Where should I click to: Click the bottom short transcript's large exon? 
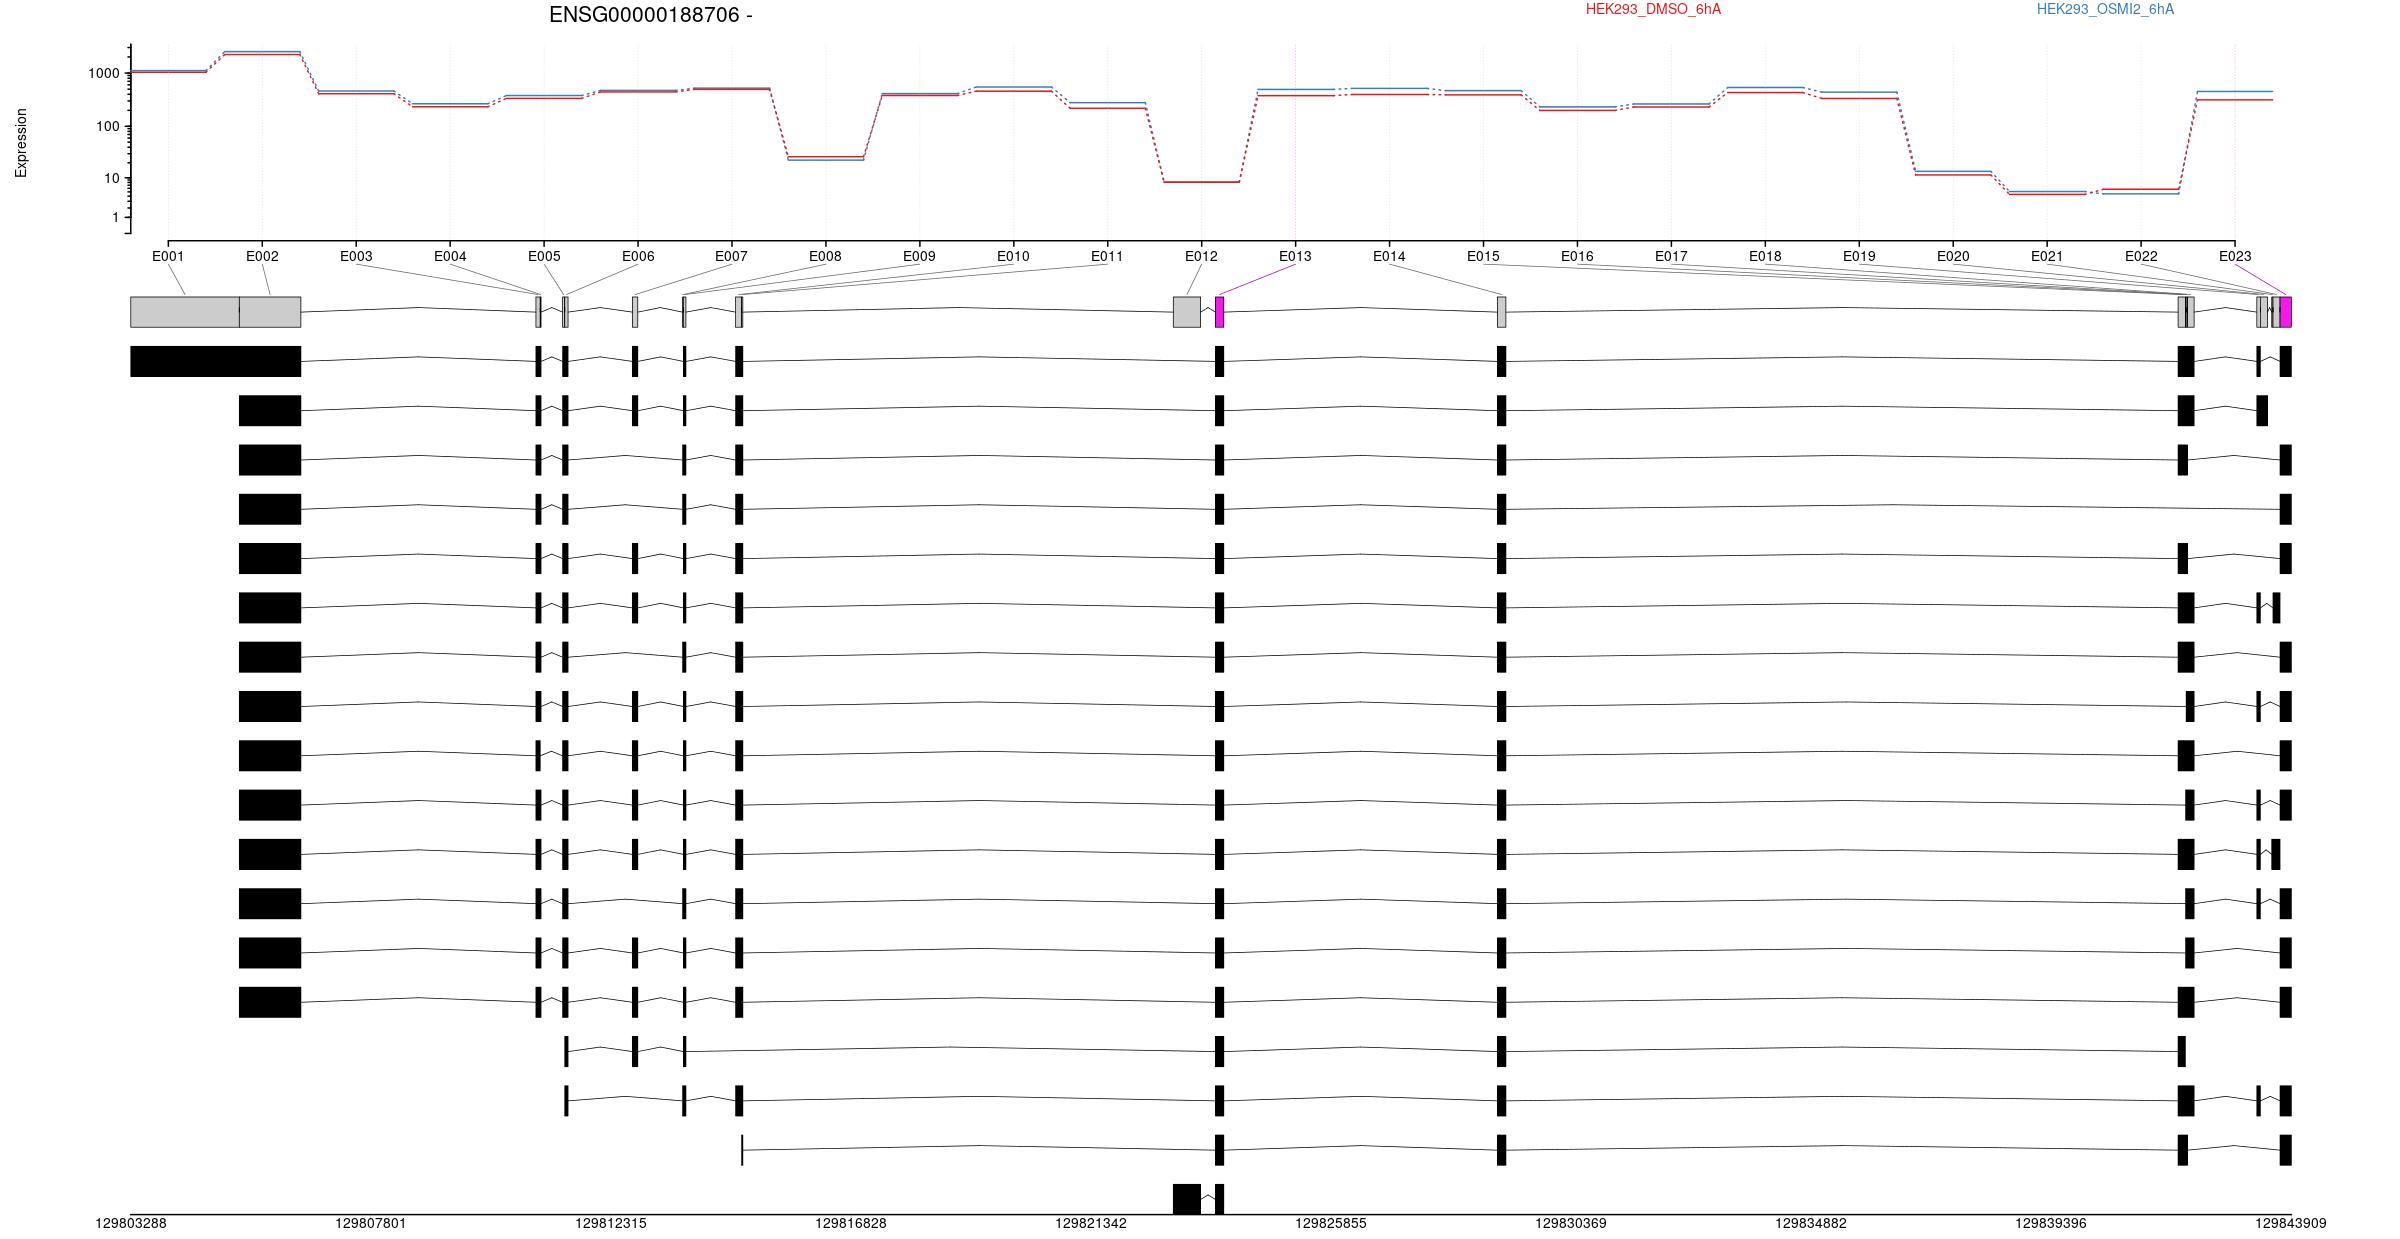click(x=1187, y=1199)
